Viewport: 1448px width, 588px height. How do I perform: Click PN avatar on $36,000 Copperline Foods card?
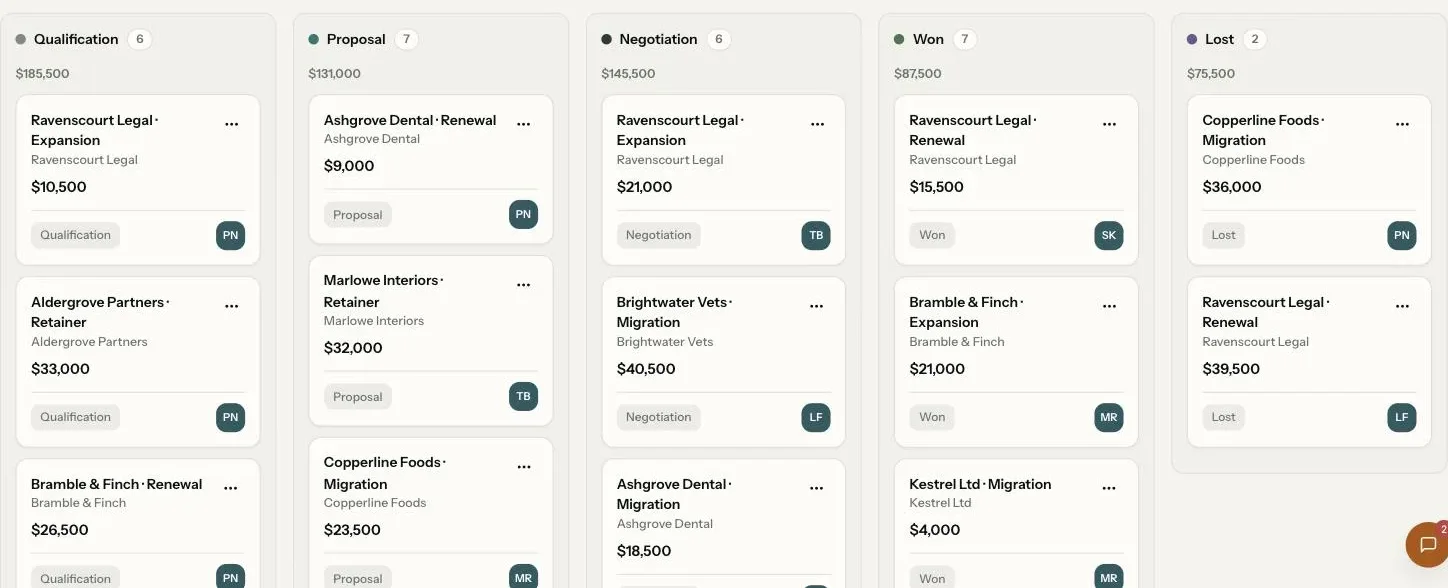pyautogui.click(x=1402, y=235)
